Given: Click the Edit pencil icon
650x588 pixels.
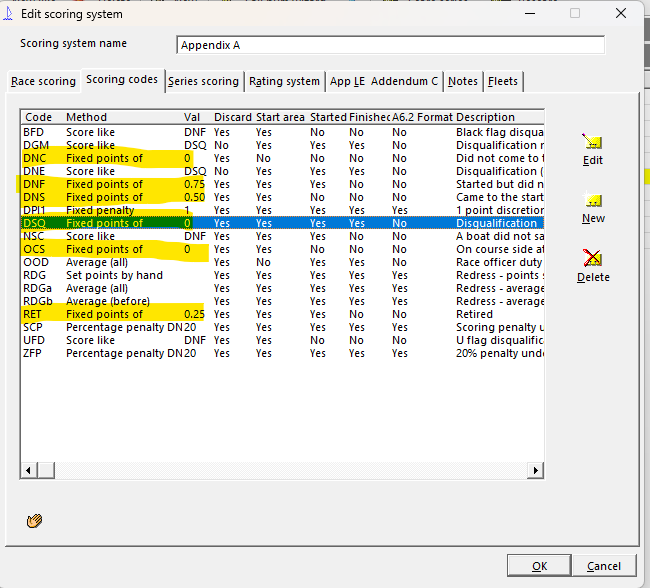Looking at the screenshot, I should 593,143.
